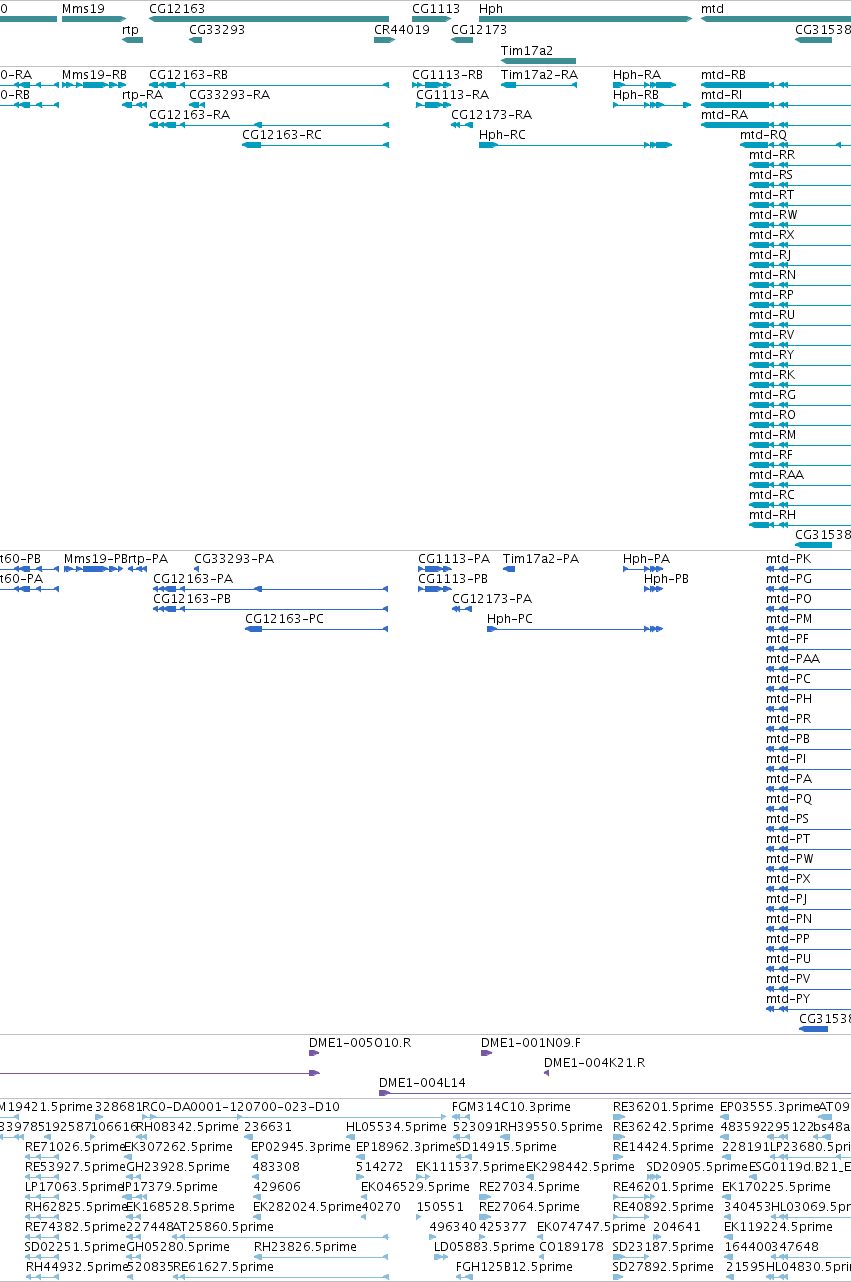Open the DME1-004K21.R clone

[x=547, y=1073]
